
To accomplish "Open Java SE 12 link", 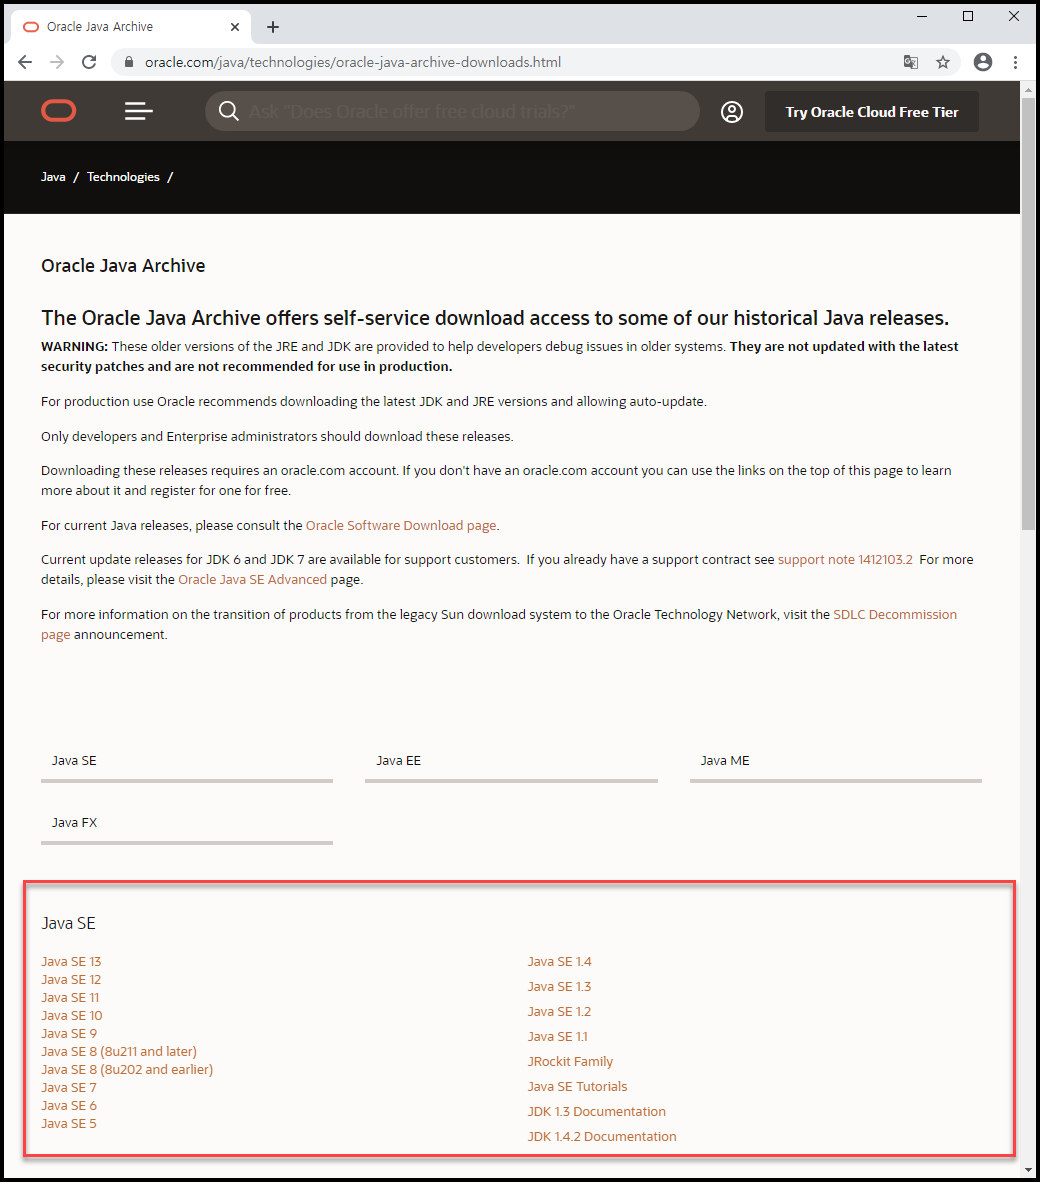I will click(71, 979).
